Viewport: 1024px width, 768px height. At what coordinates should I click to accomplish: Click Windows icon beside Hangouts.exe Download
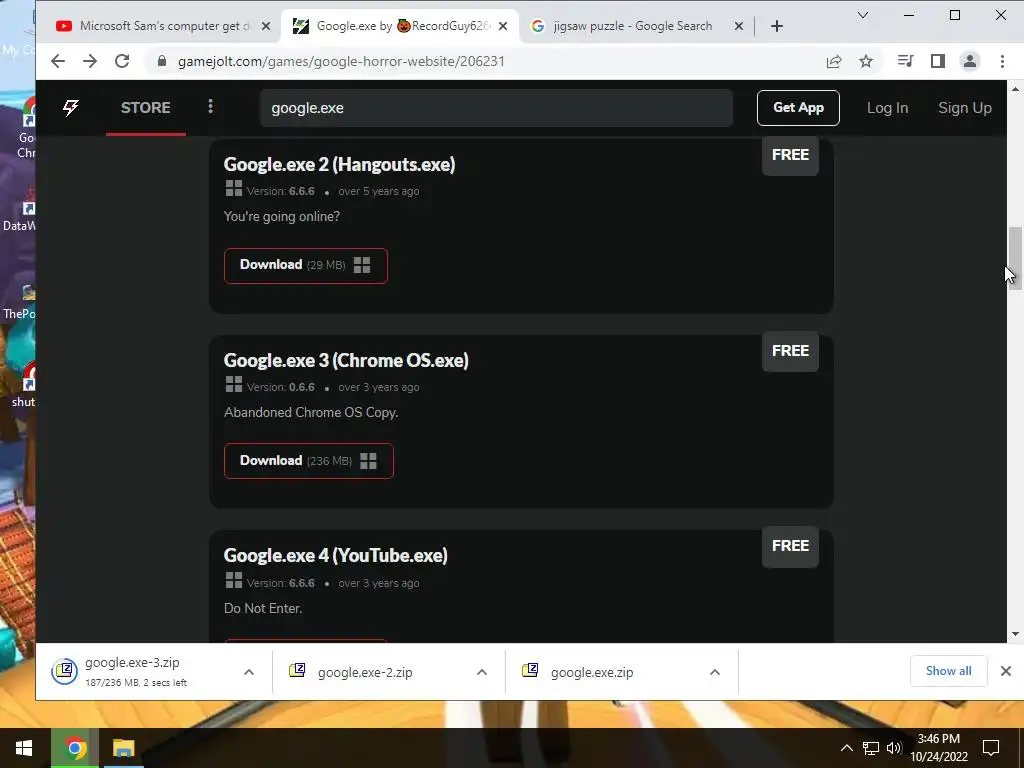(362, 265)
